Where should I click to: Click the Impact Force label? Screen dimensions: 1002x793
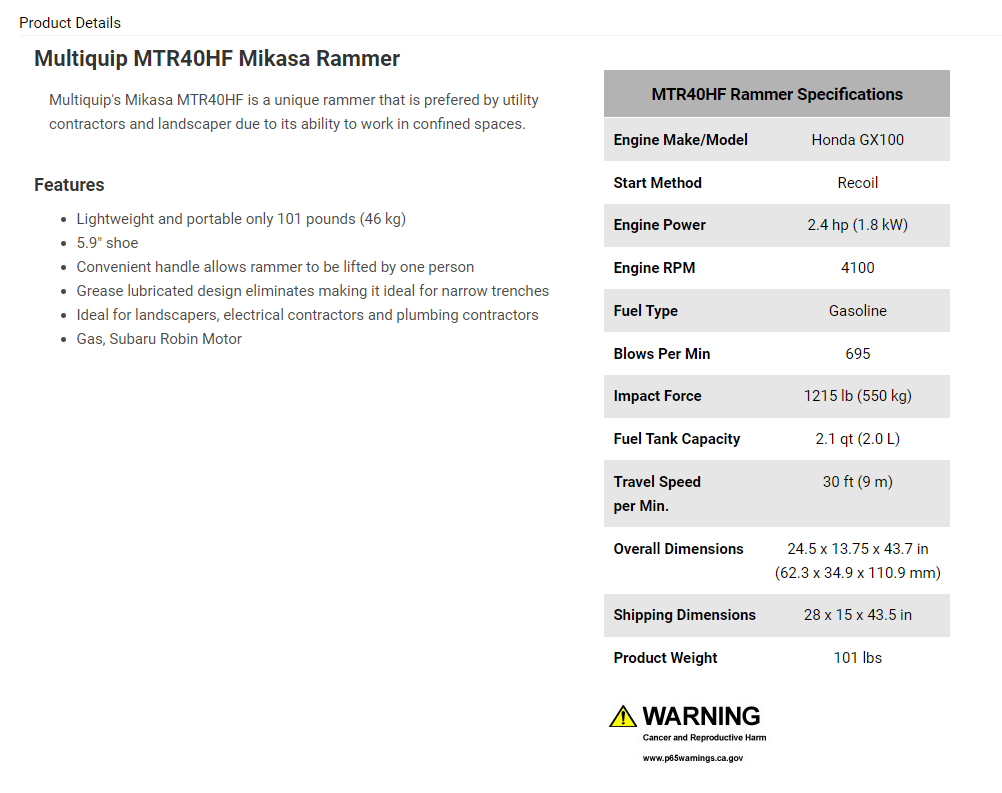click(x=657, y=396)
